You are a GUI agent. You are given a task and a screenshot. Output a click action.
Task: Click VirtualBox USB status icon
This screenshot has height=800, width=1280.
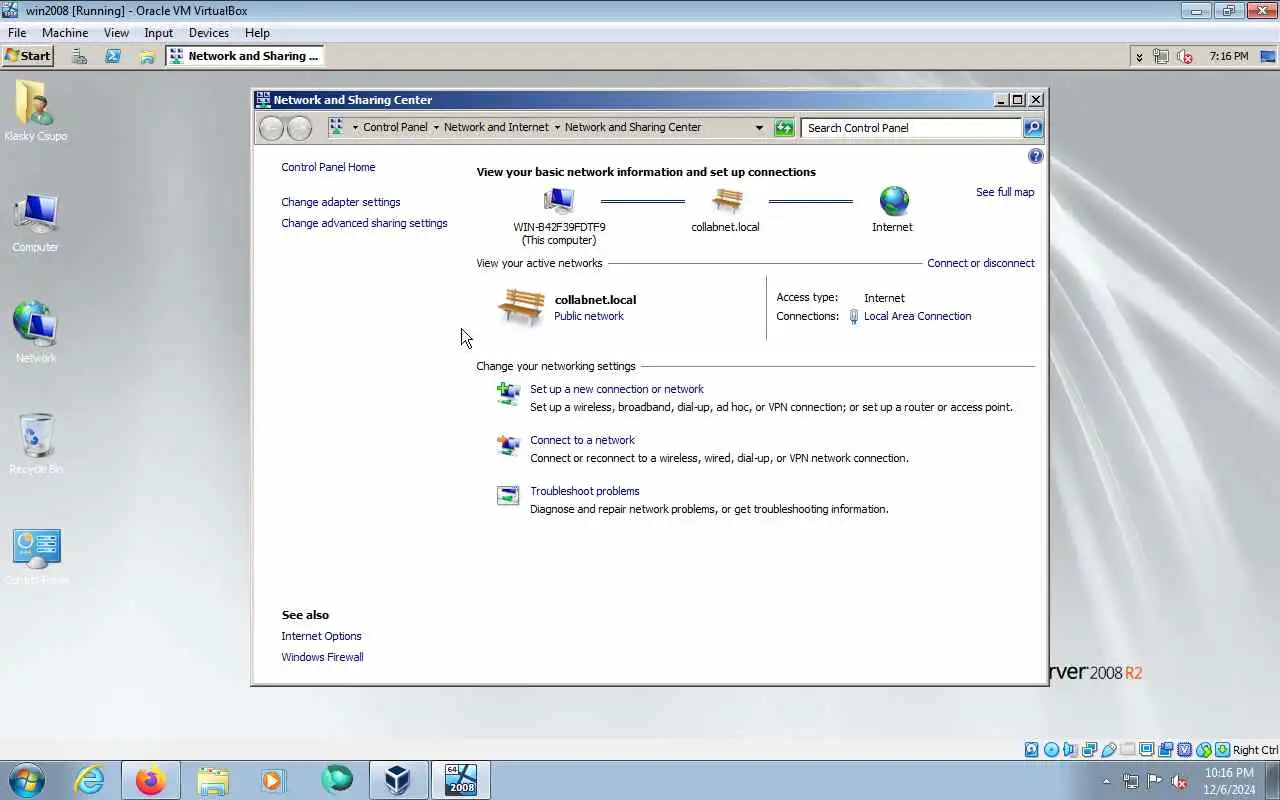(1108, 750)
